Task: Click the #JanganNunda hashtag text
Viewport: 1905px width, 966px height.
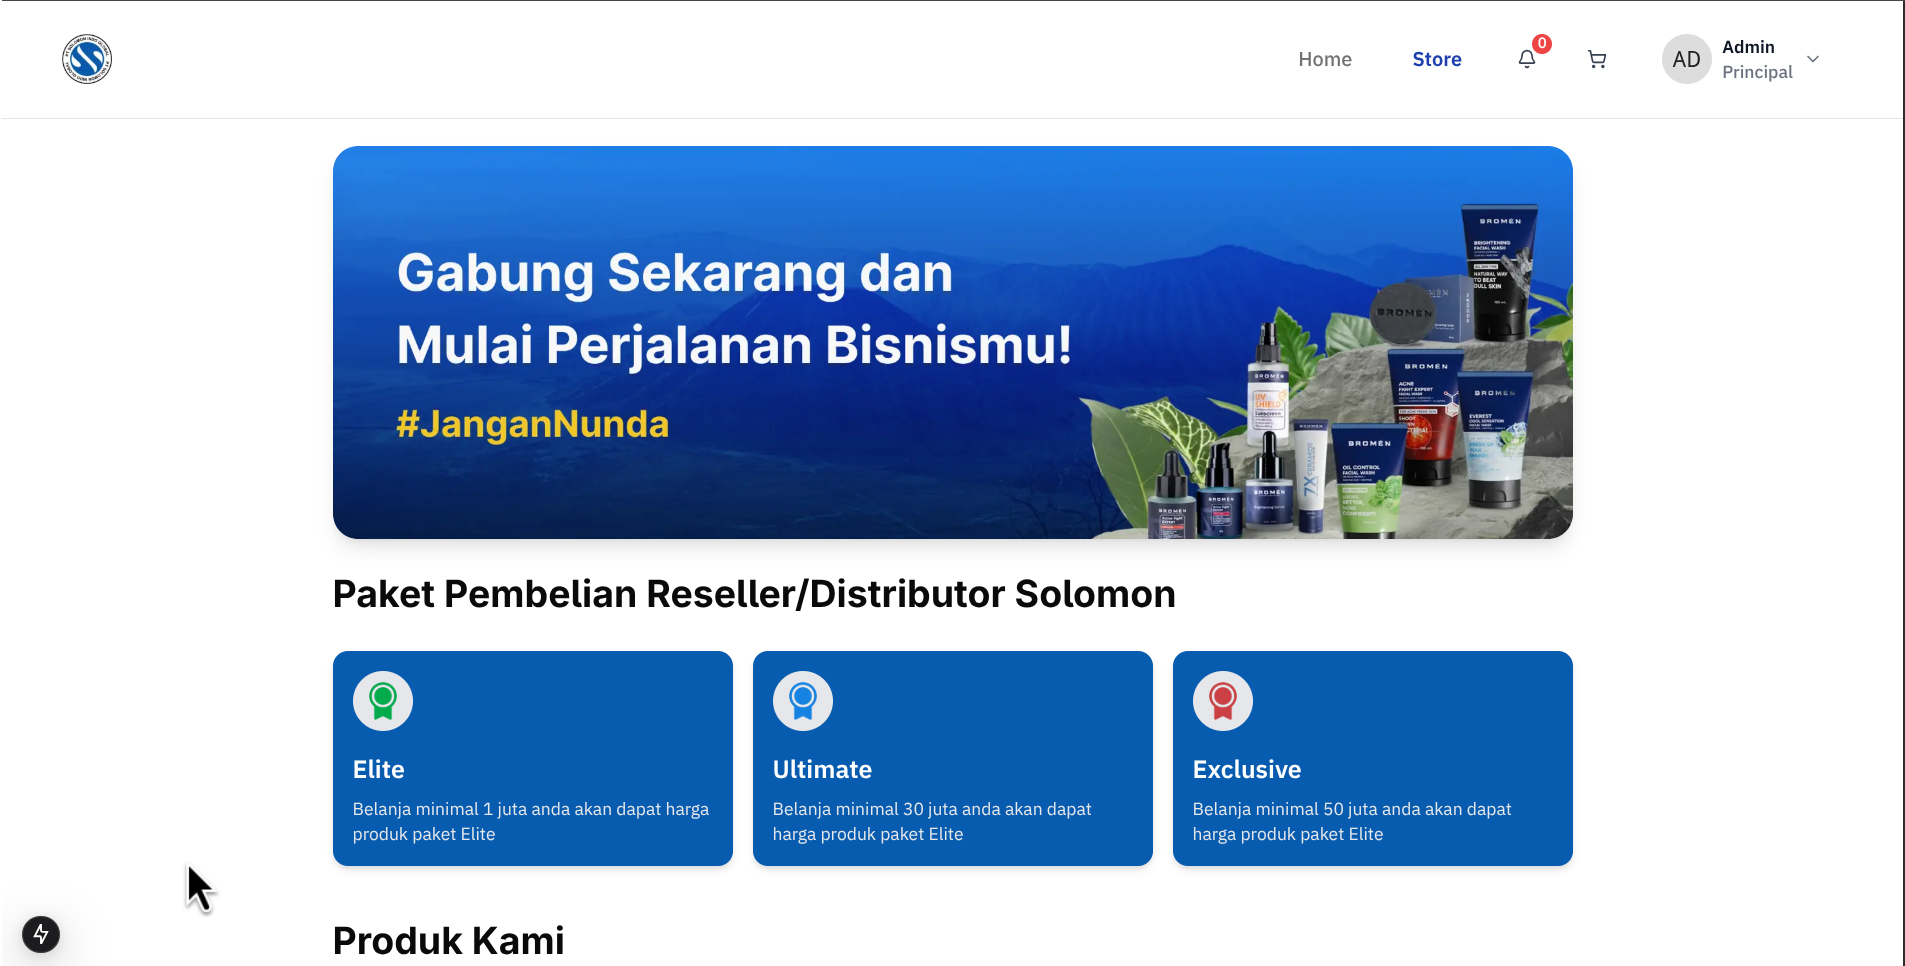Action: coord(533,424)
